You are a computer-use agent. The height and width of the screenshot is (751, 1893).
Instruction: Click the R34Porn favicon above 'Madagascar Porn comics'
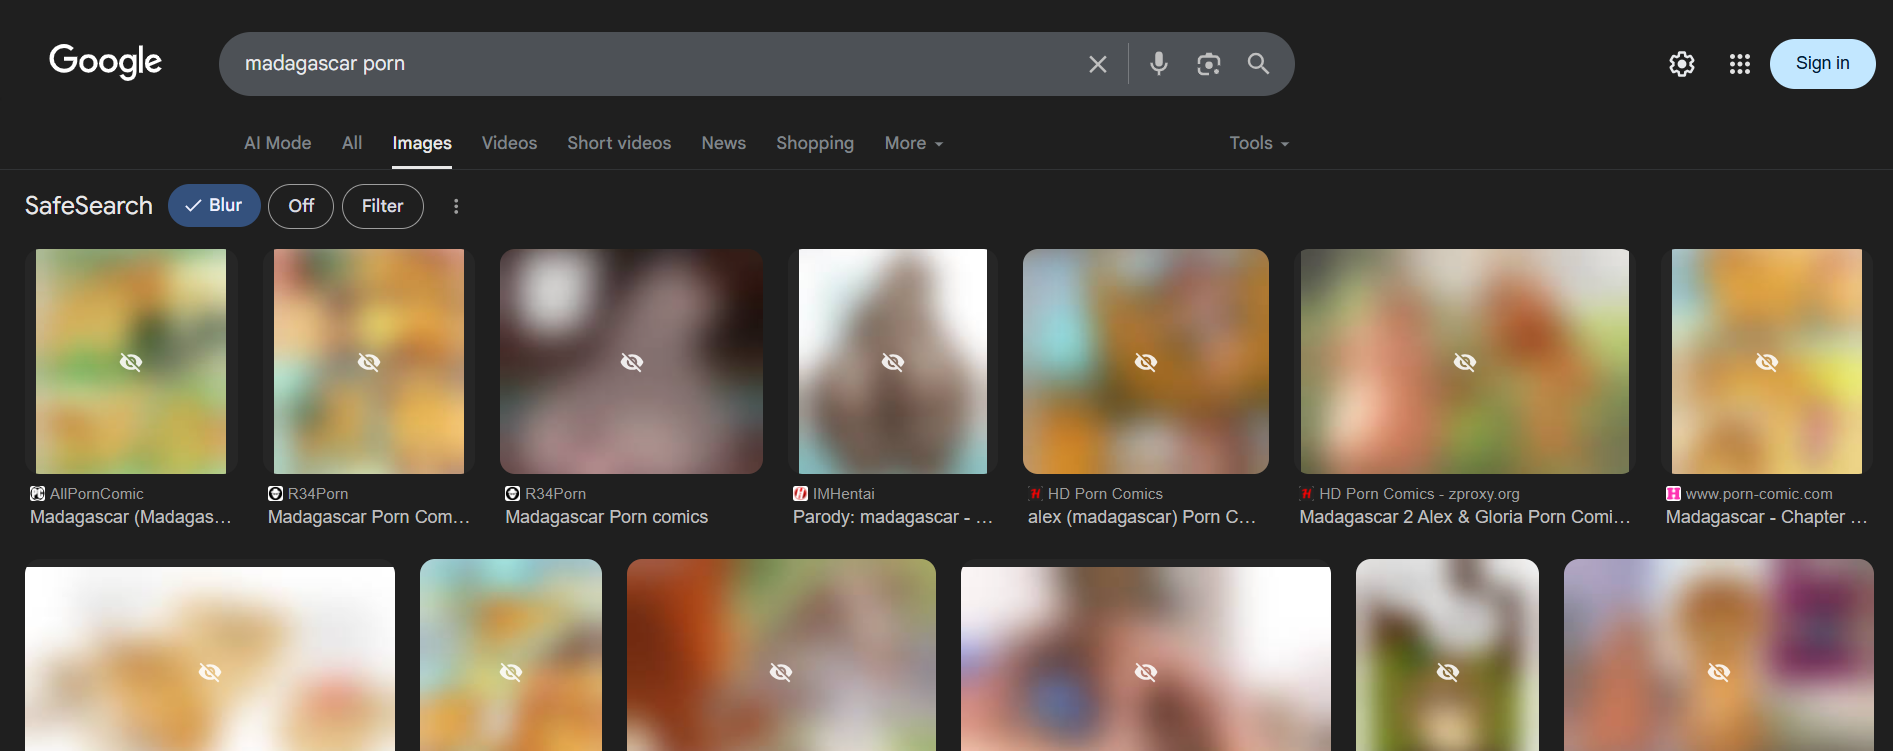pos(513,493)
